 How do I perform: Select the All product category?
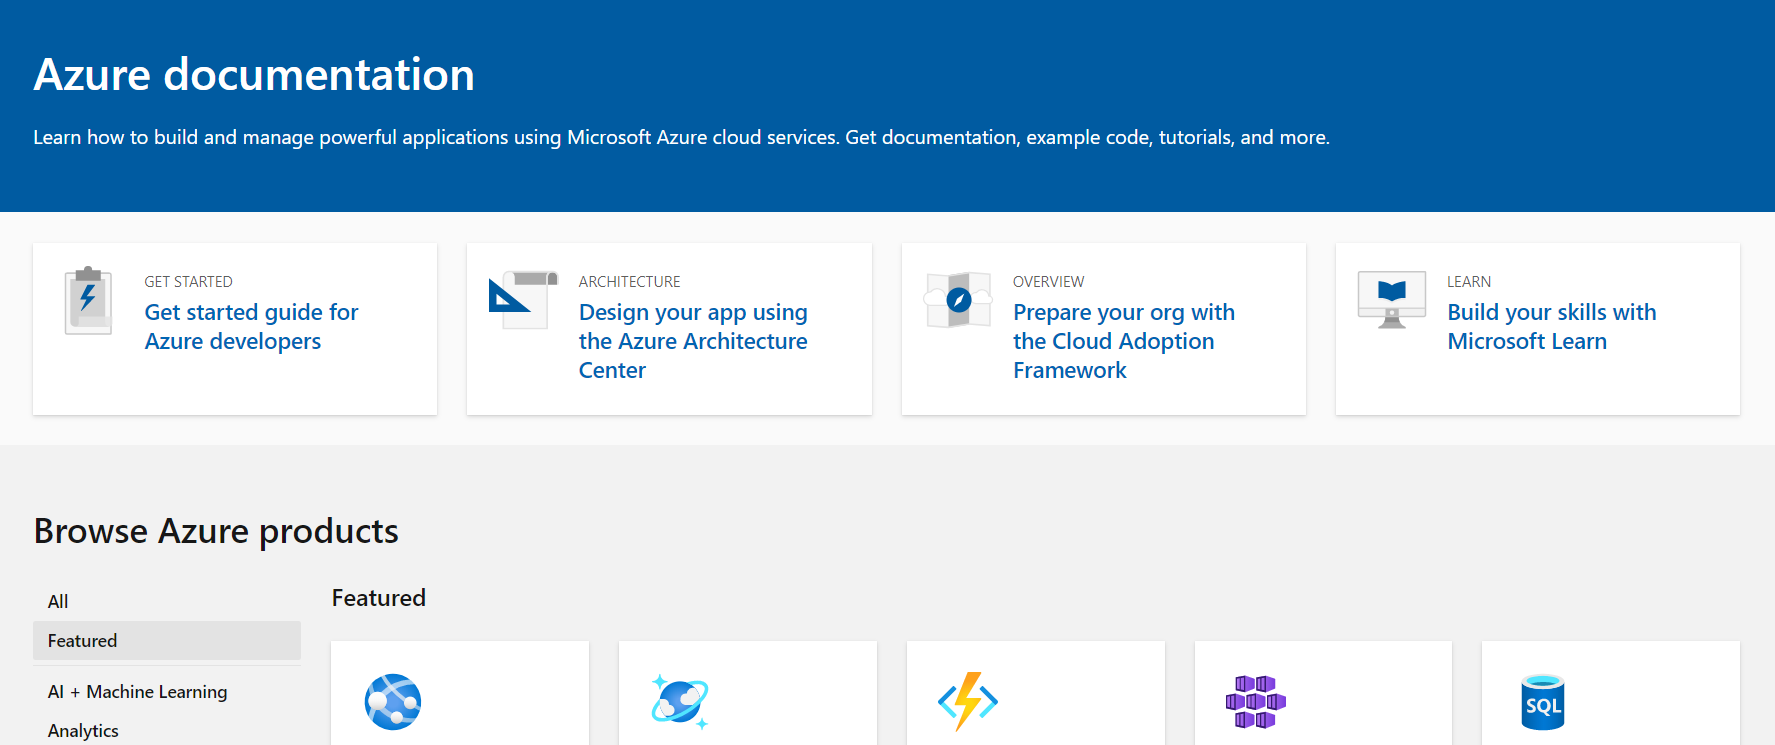pyautogui.click(x=167, y=601)
